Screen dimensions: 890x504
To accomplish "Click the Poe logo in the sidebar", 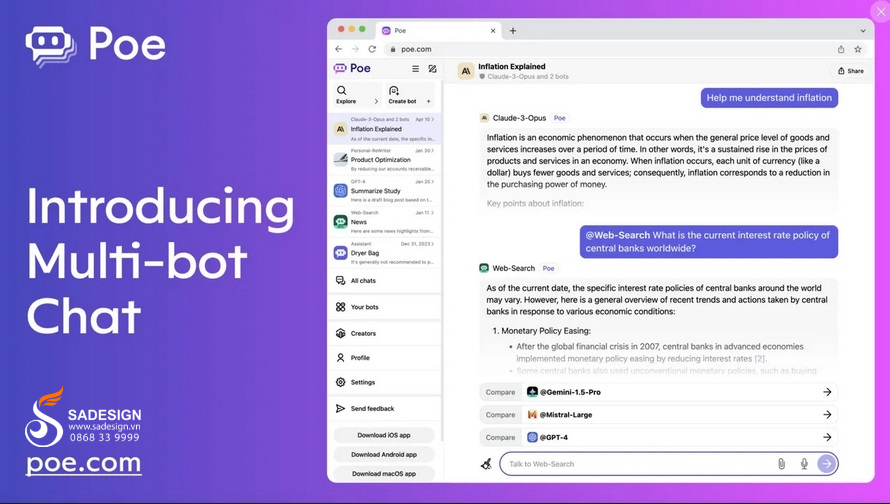I will [x=352, y=69].
